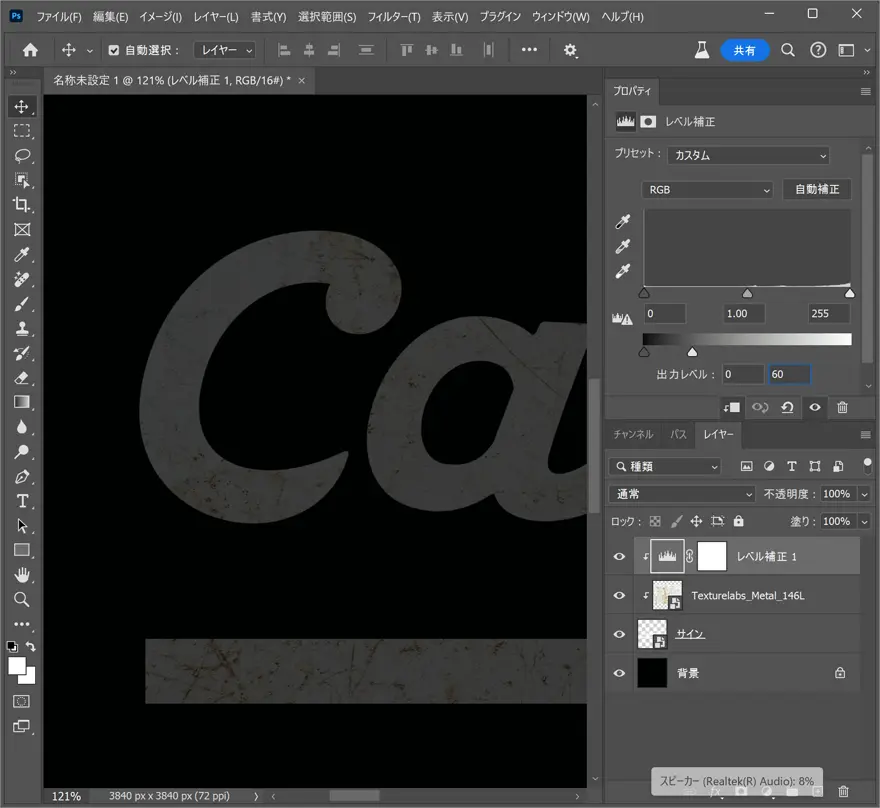Select the Pen tool
The width and height of the screenshot is (880, 808).
[21, 476]
